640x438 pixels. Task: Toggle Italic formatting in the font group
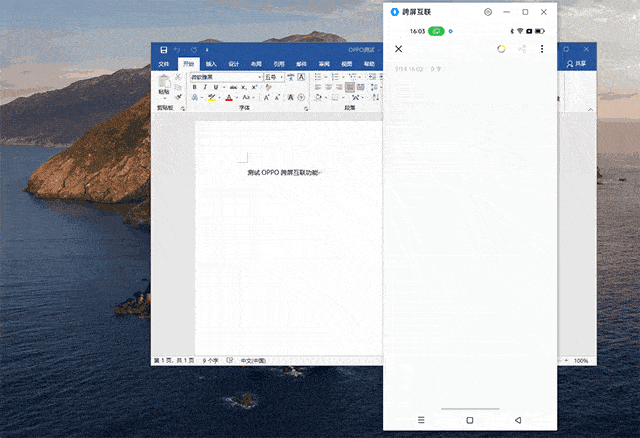tap(205, 87)
